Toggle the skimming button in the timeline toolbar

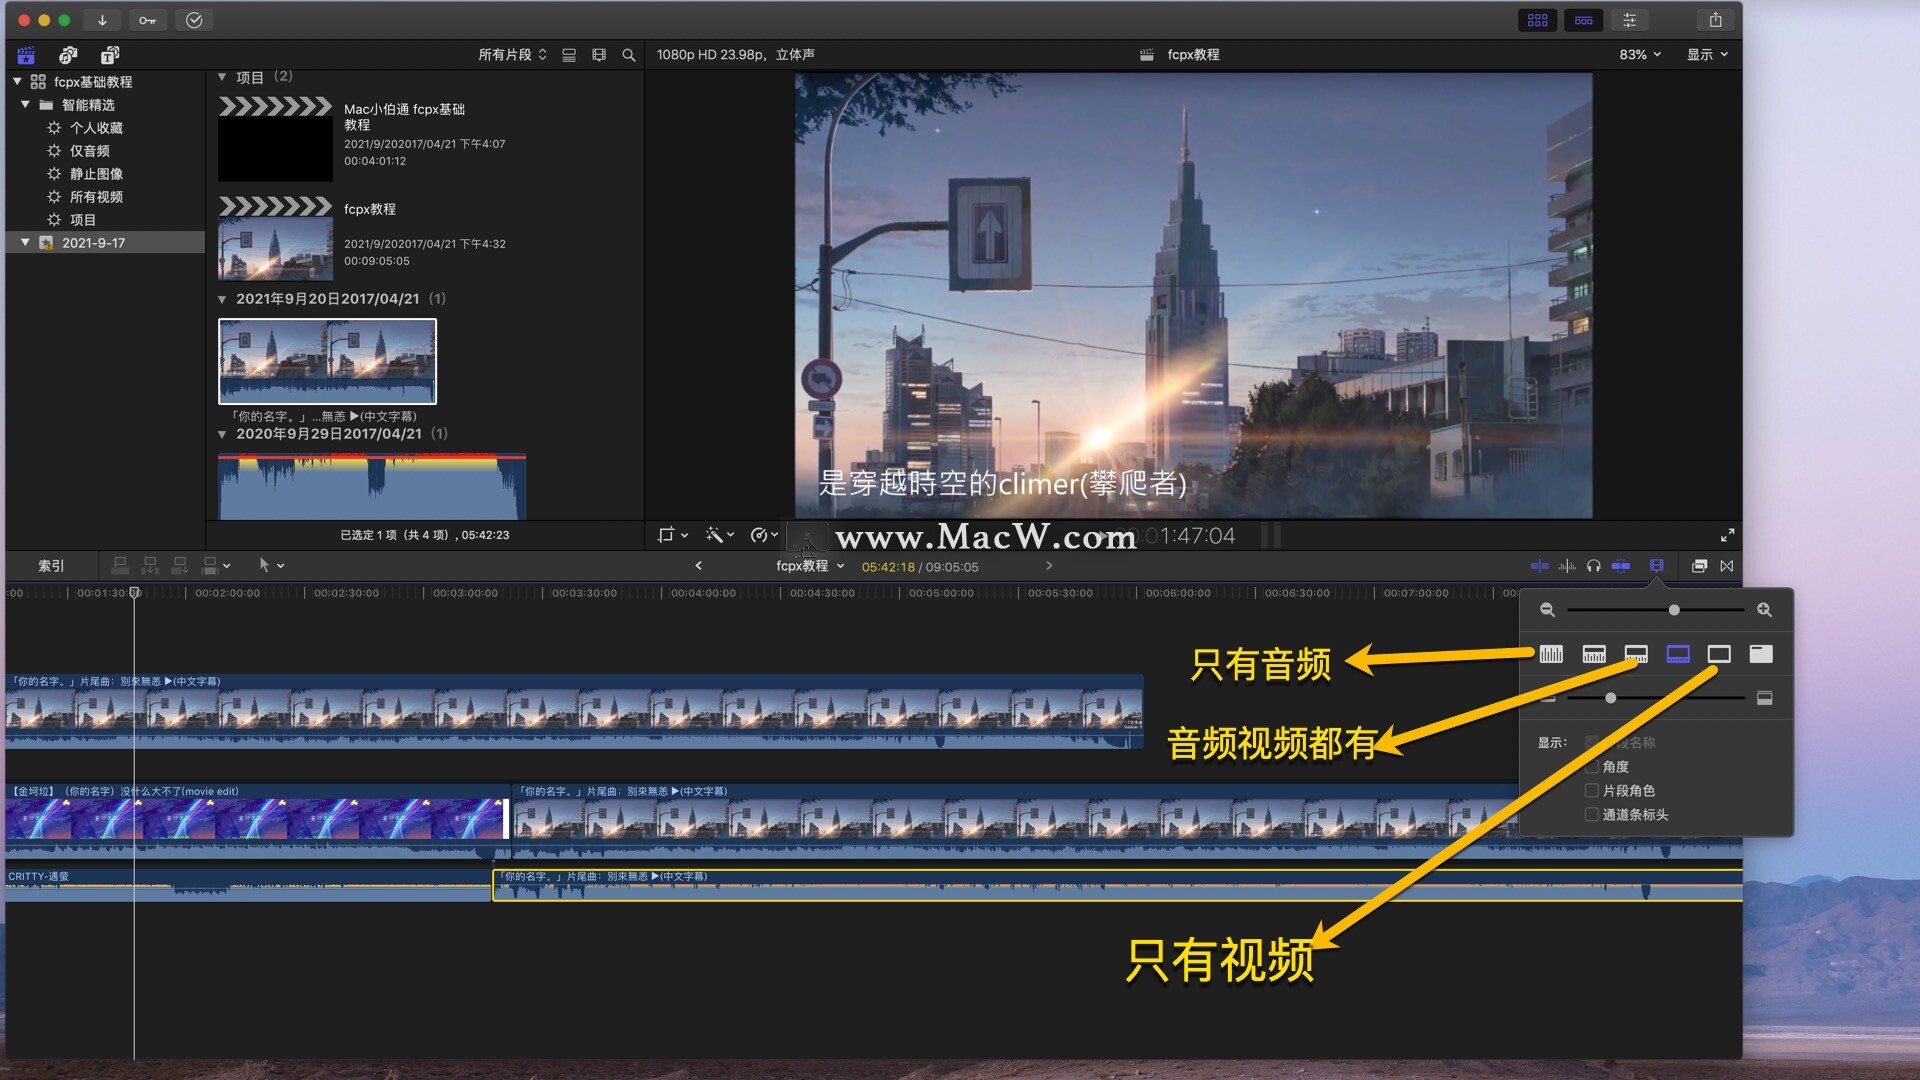point(1539,566)
